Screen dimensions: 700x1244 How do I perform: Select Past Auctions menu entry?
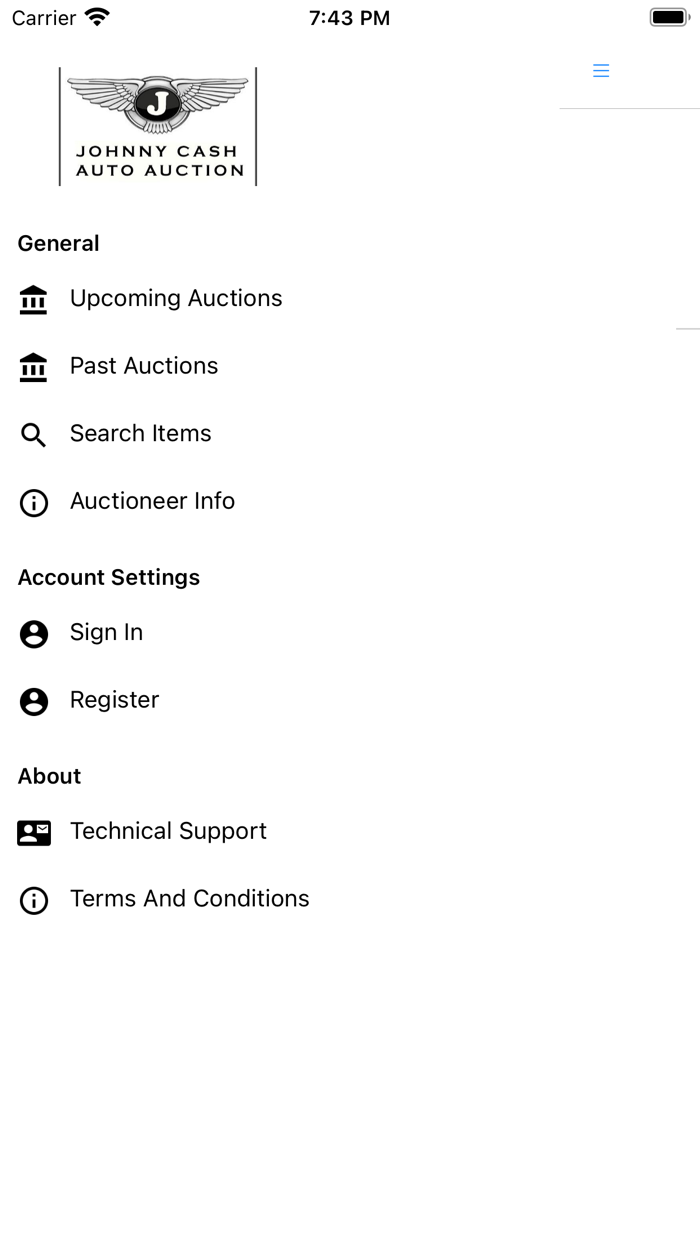click(143, 366)
